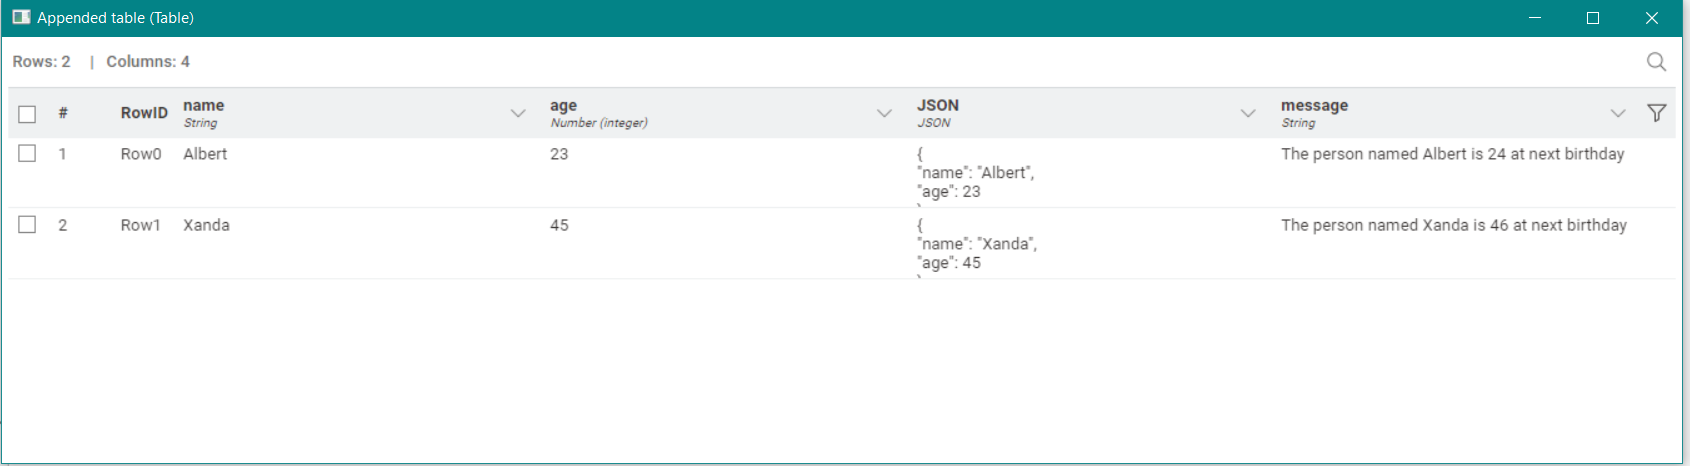Viewport: 1690px width, 466px height.
Task: Open the table search magnifier icon
Action: [x=1656, y=62]
